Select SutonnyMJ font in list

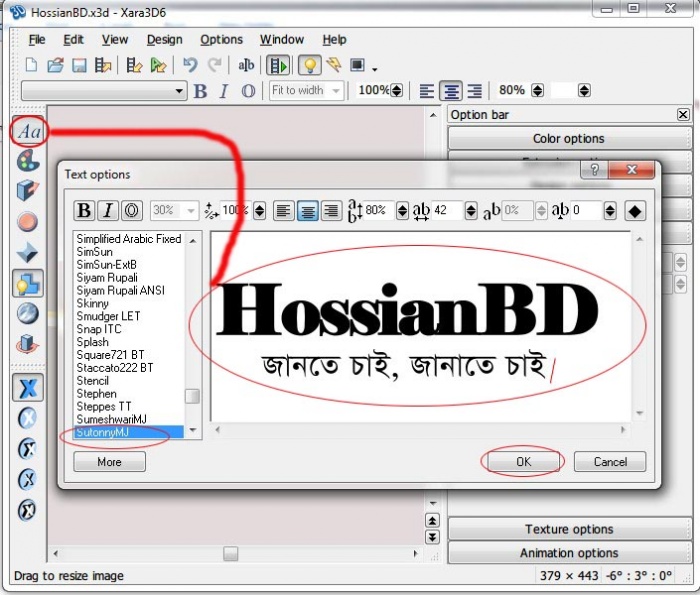(x=129, y=432)
